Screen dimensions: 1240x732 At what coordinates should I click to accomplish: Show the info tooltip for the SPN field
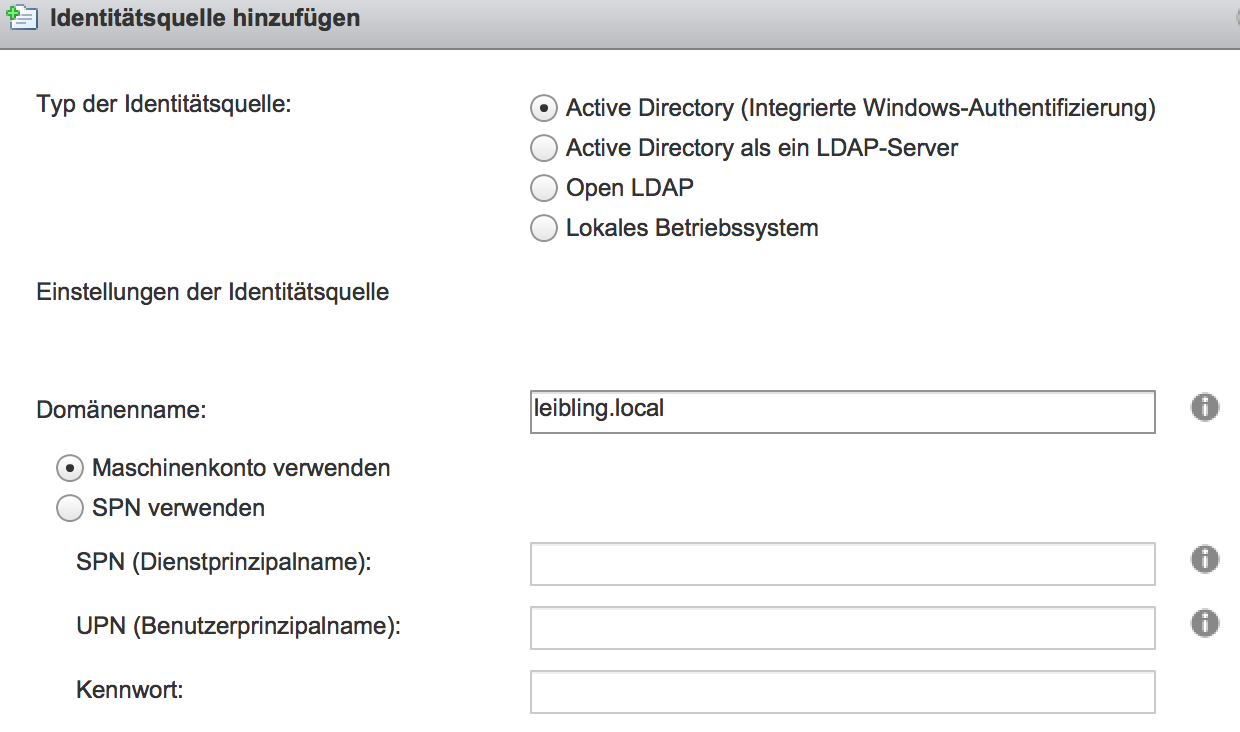[1205, 559]
